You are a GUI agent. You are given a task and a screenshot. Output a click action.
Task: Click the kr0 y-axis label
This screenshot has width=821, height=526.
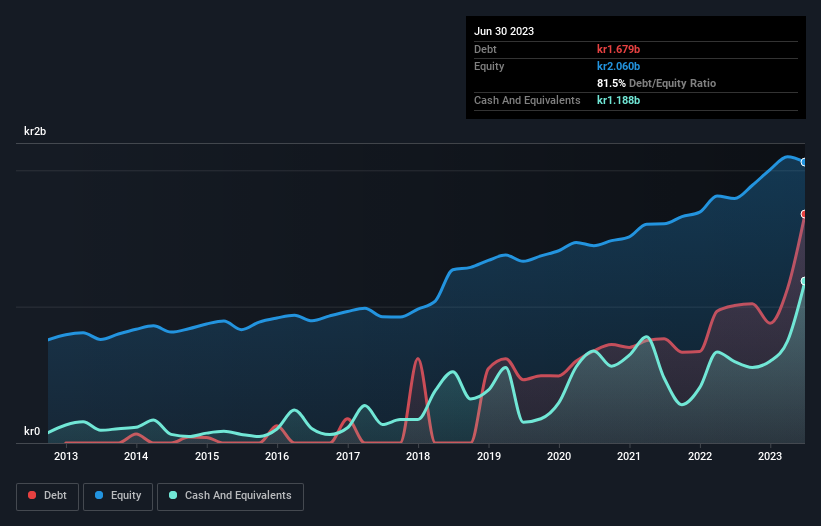point(32,431)
